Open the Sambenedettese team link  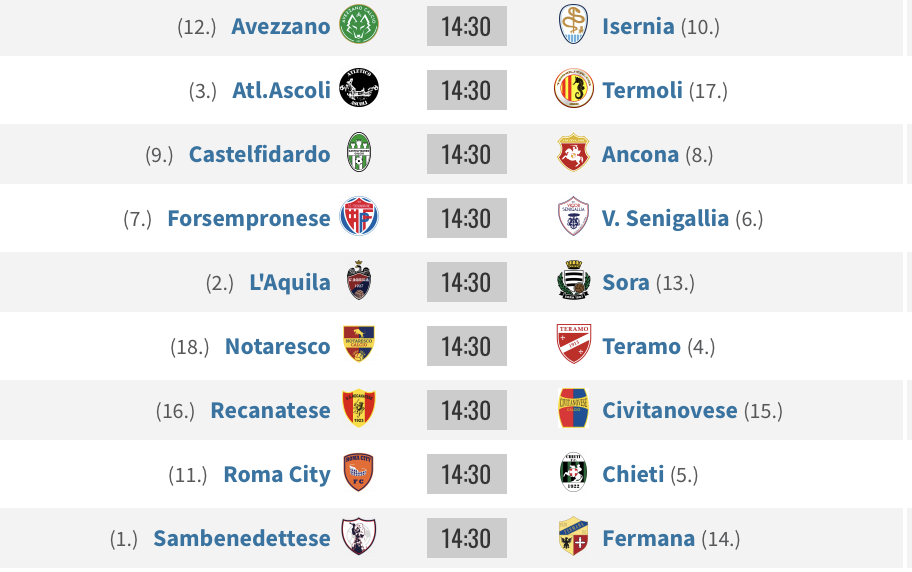(241, 538)
